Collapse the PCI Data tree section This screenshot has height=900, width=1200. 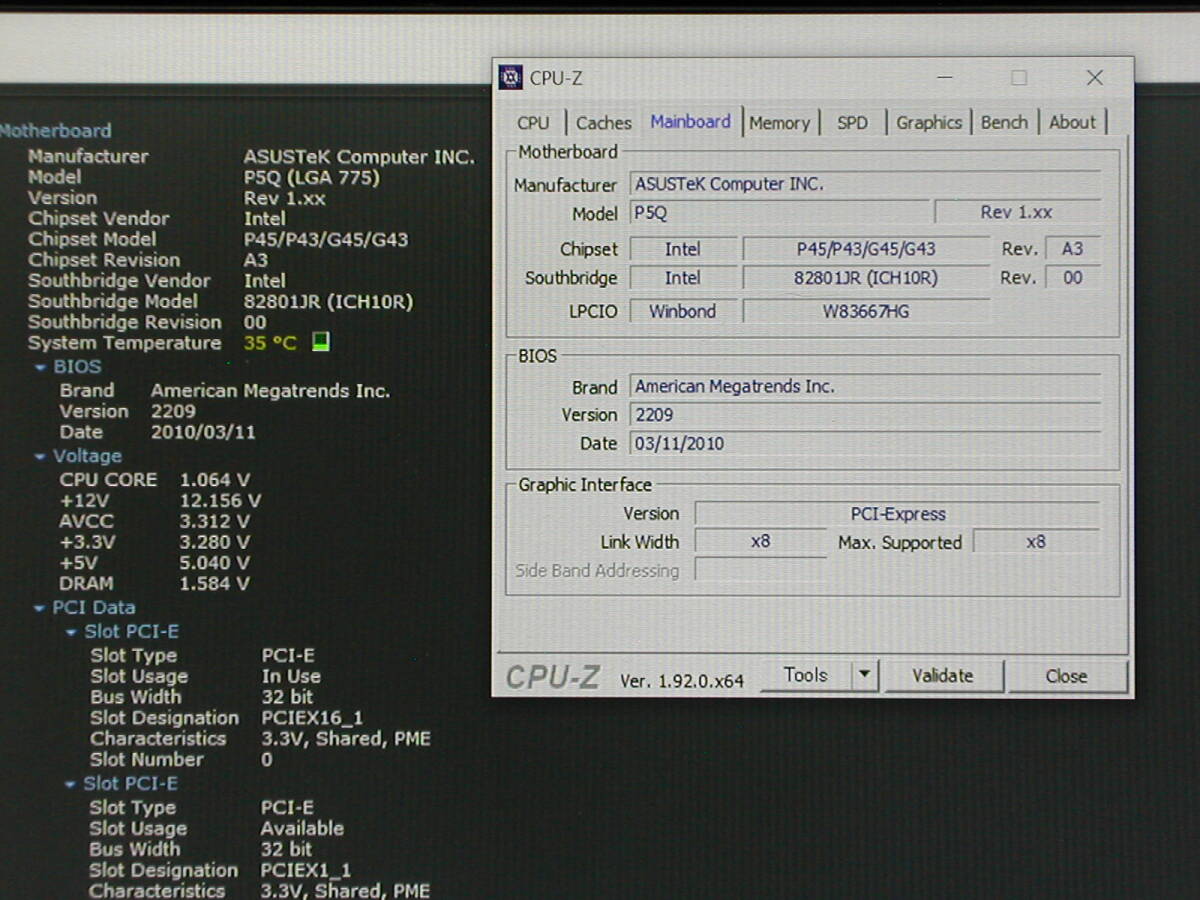coord(39,608)
